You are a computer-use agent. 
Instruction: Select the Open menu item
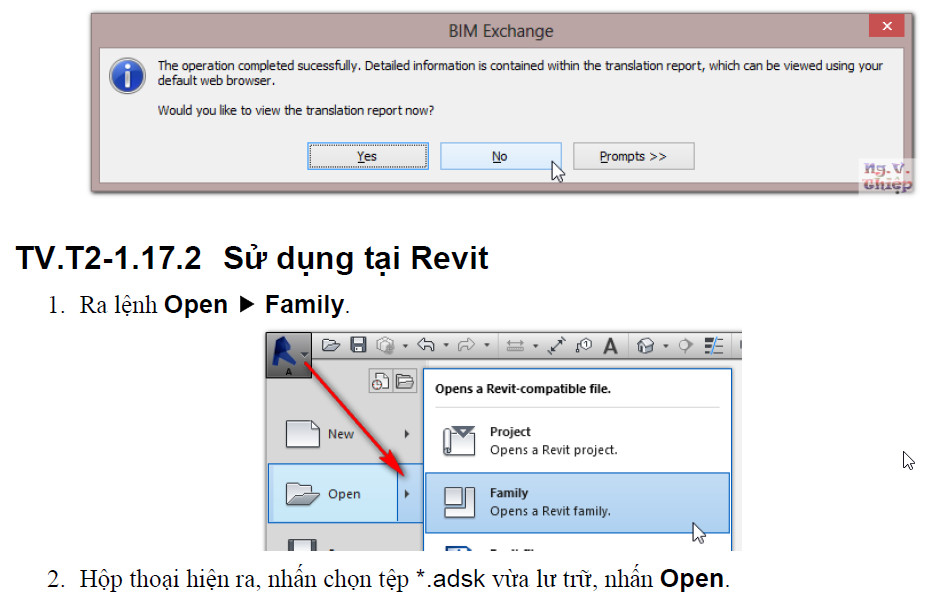coord(333,494)
